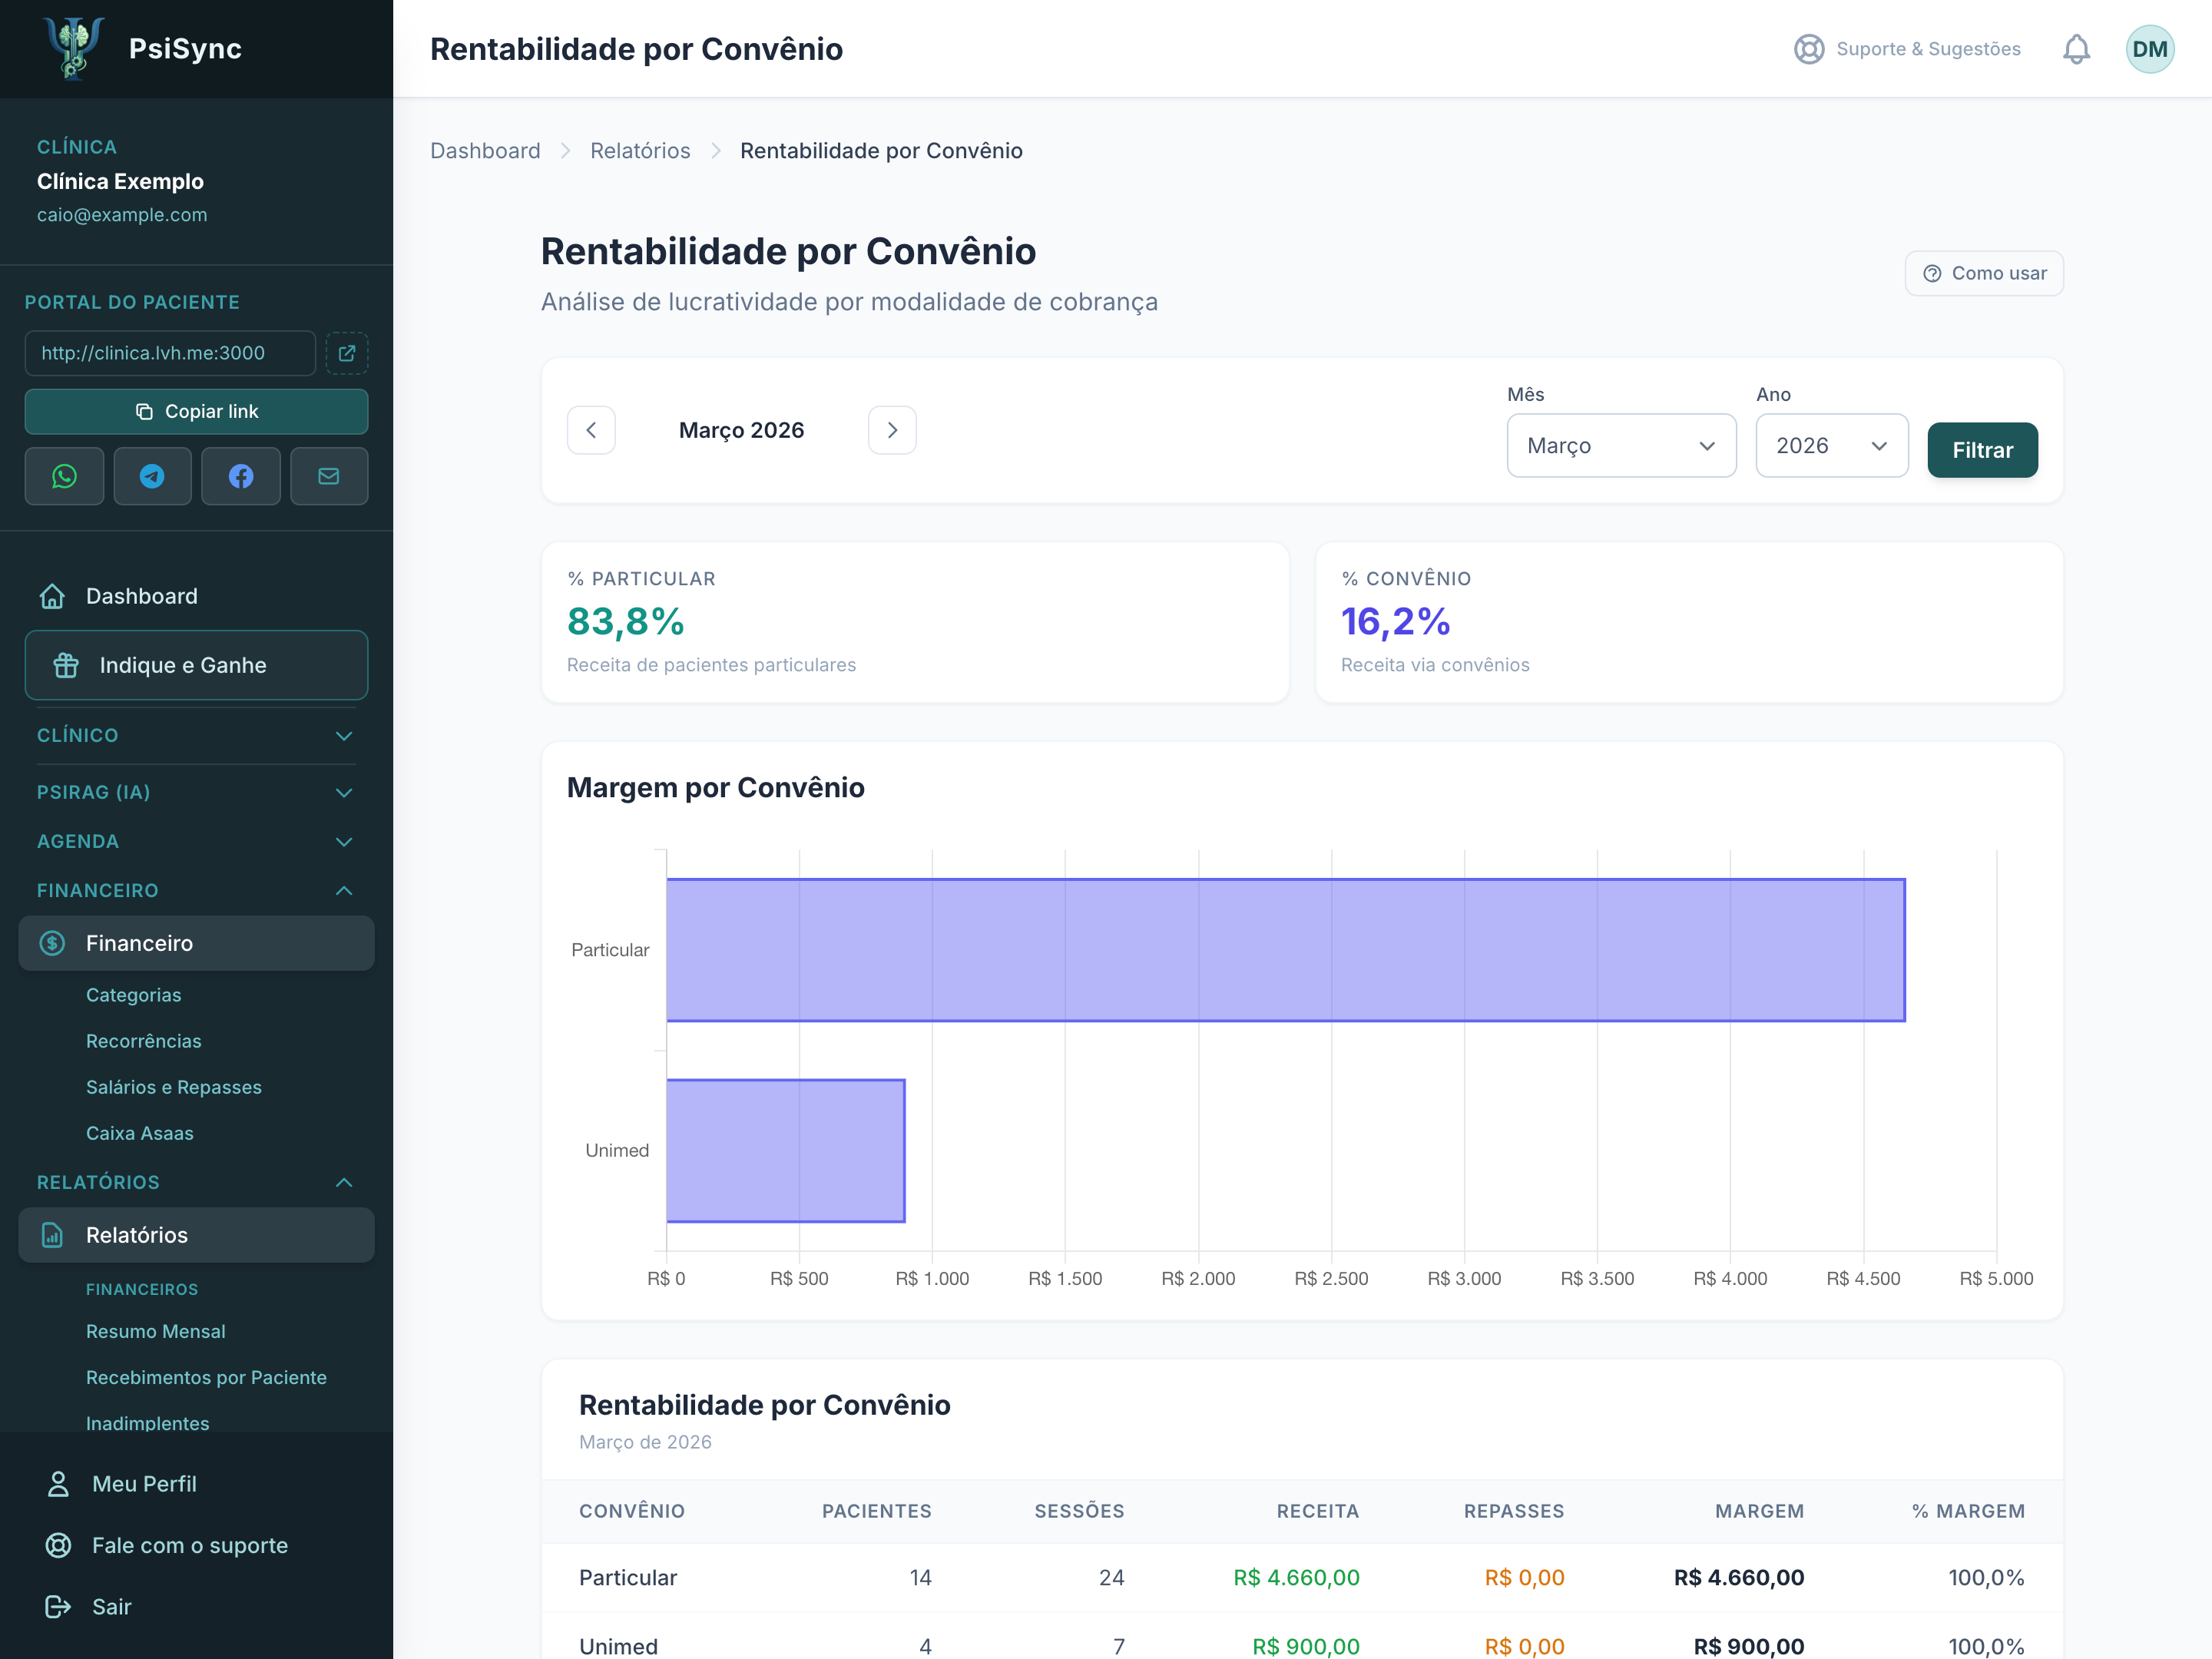Share portal link via WhatsApp icon

tap(64, 476)
